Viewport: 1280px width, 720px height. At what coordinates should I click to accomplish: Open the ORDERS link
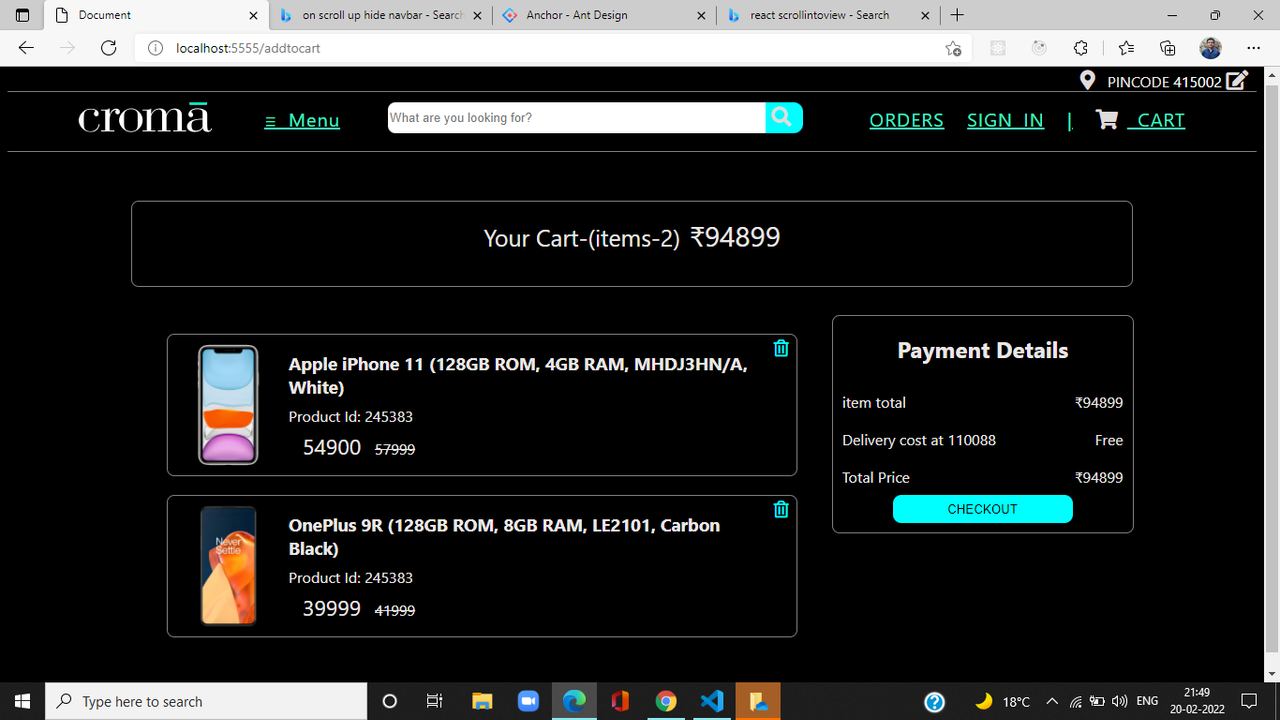[906, 120]
